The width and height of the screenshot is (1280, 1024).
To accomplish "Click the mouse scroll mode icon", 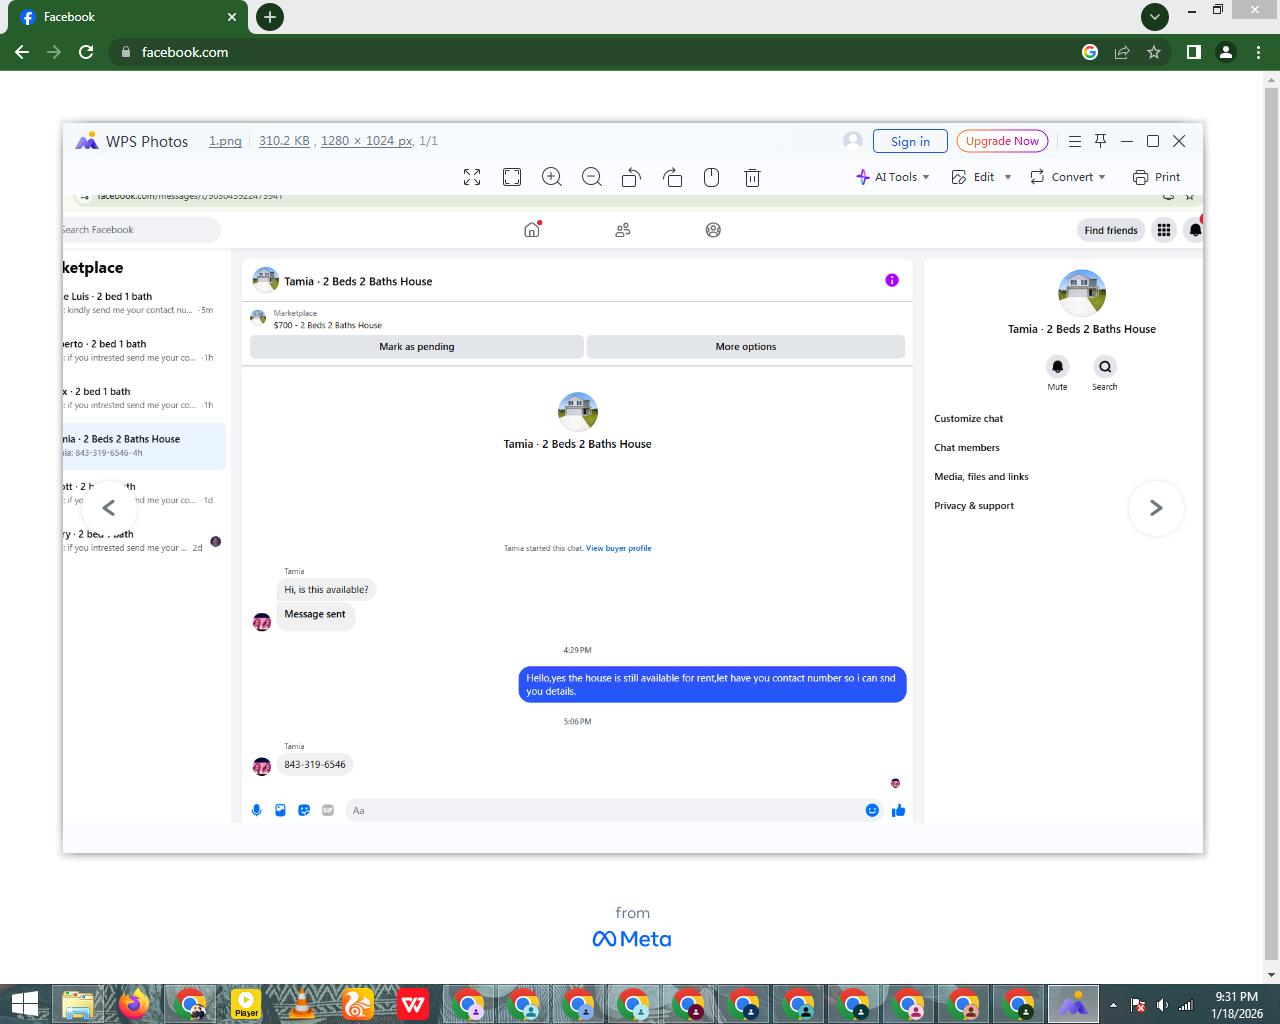I will click(712, 177).
